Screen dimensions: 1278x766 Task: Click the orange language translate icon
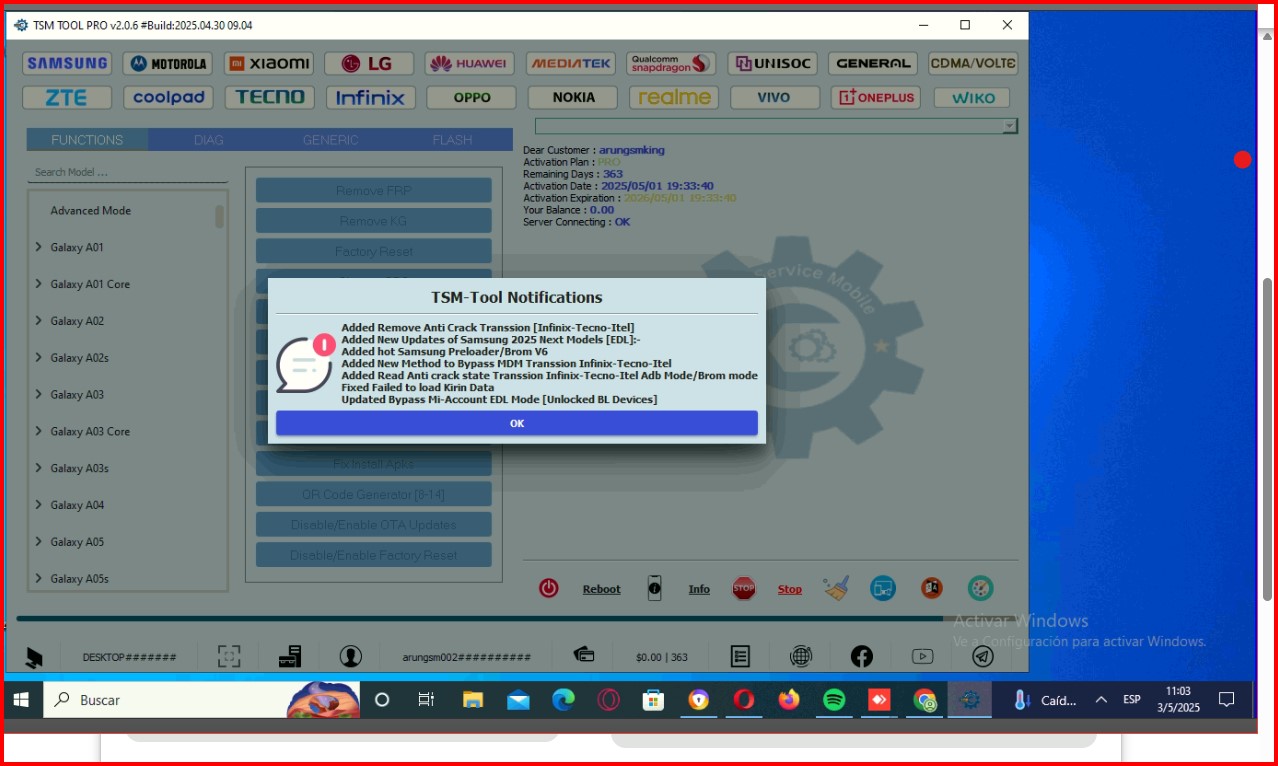(931, 588)
